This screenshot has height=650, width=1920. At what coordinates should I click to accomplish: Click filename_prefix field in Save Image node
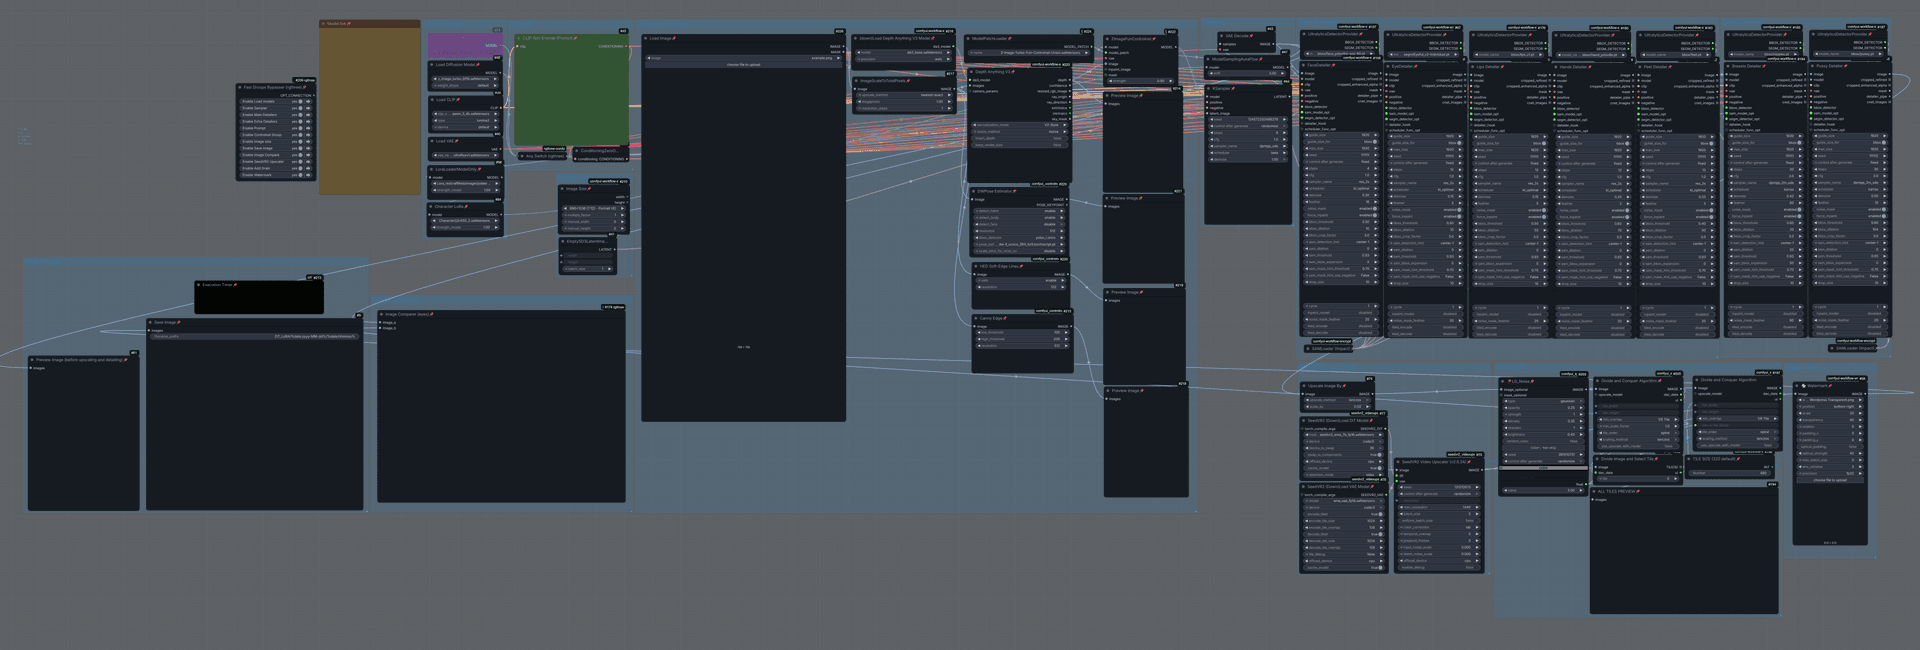[x=254, y=336]
